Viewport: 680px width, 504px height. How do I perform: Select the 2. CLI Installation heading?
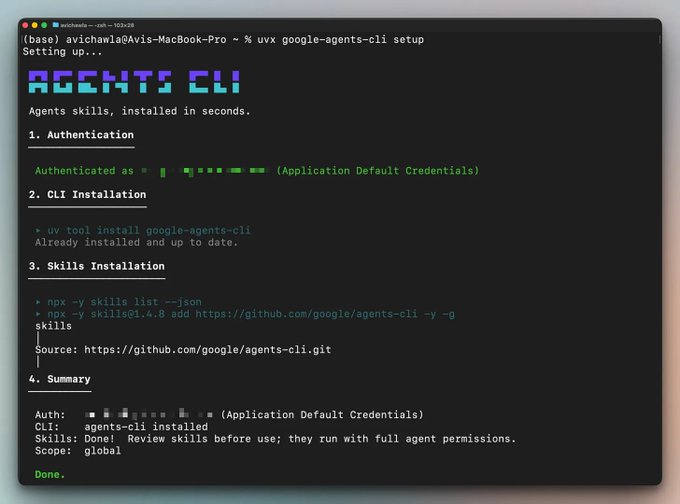[87, 194]
